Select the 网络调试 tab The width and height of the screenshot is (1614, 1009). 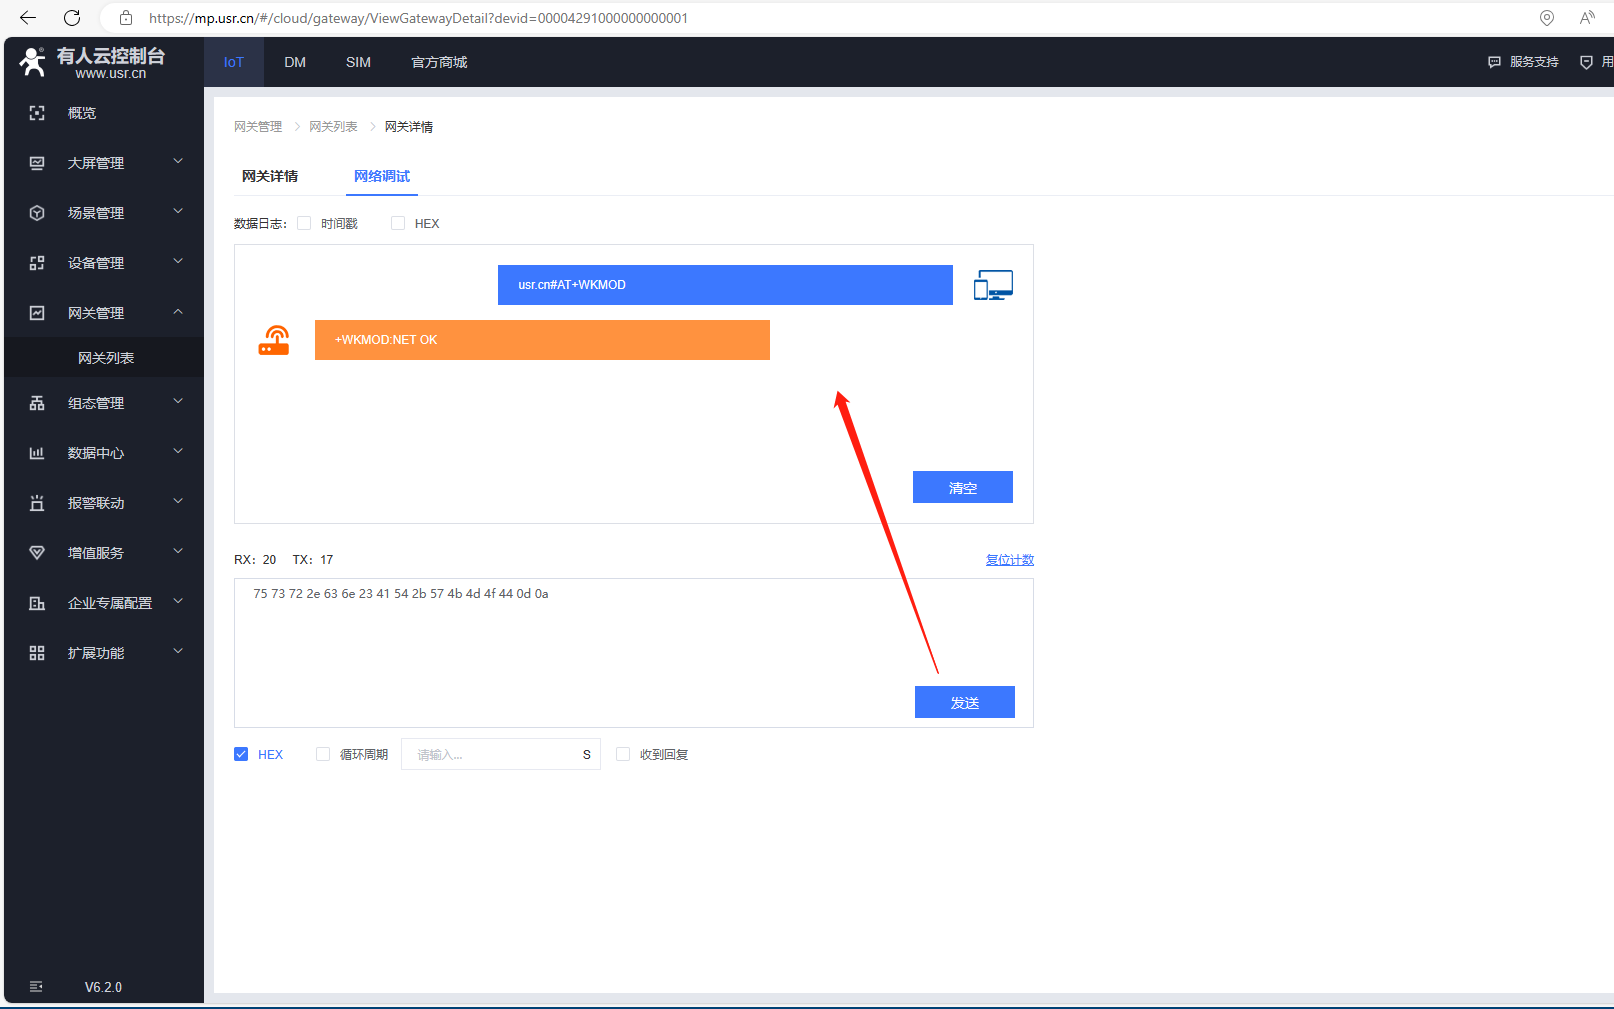click(x=382, y=176)
